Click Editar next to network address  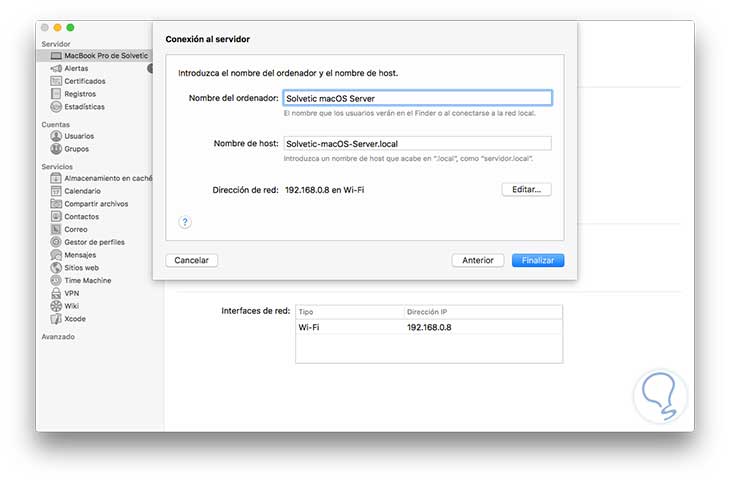526,189
